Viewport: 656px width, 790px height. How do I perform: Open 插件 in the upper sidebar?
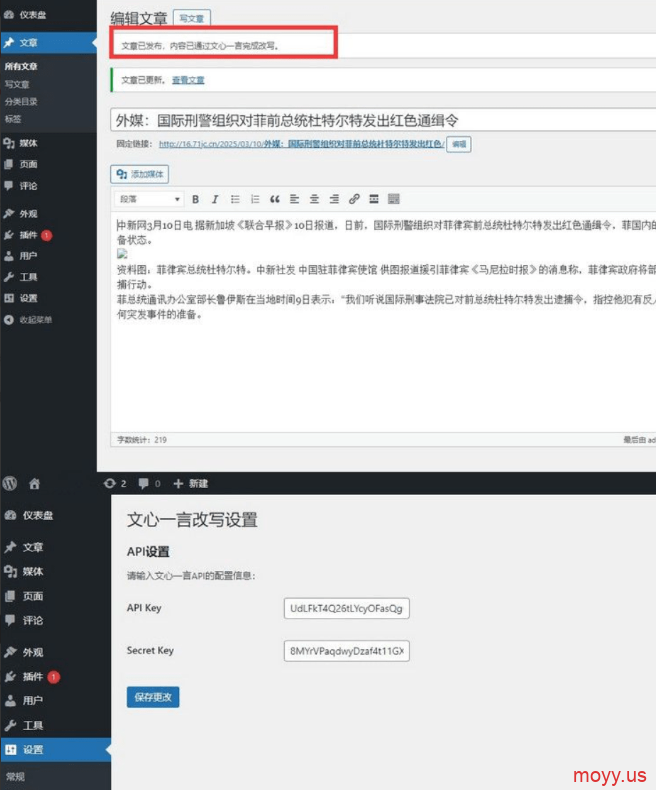tap(48, 235)
